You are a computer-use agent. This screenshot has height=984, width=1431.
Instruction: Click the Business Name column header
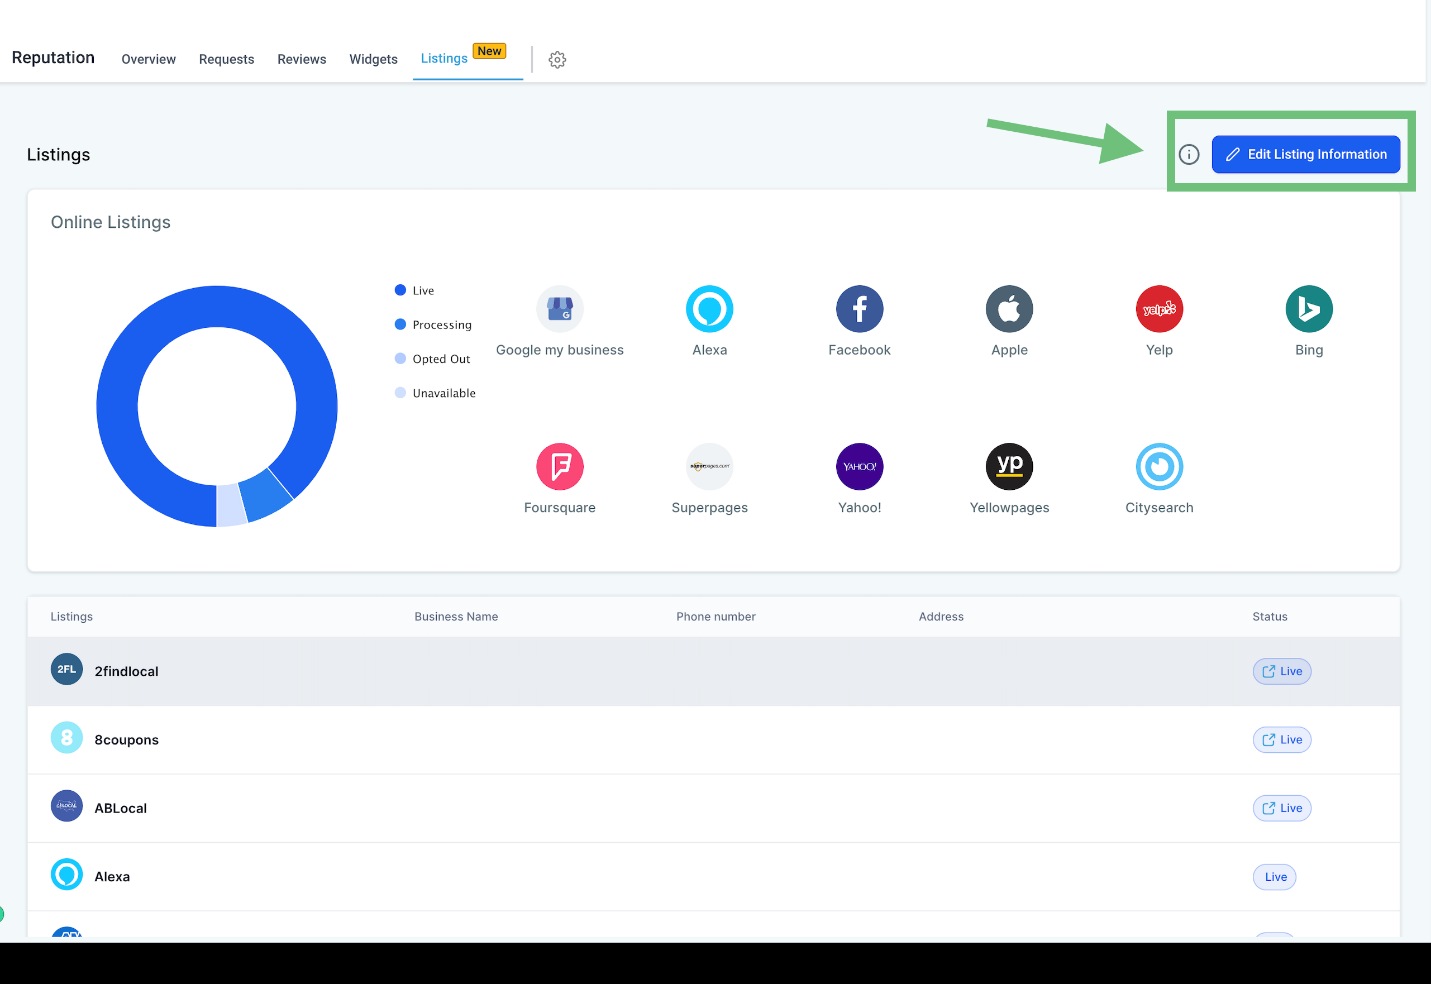point(456,617)
